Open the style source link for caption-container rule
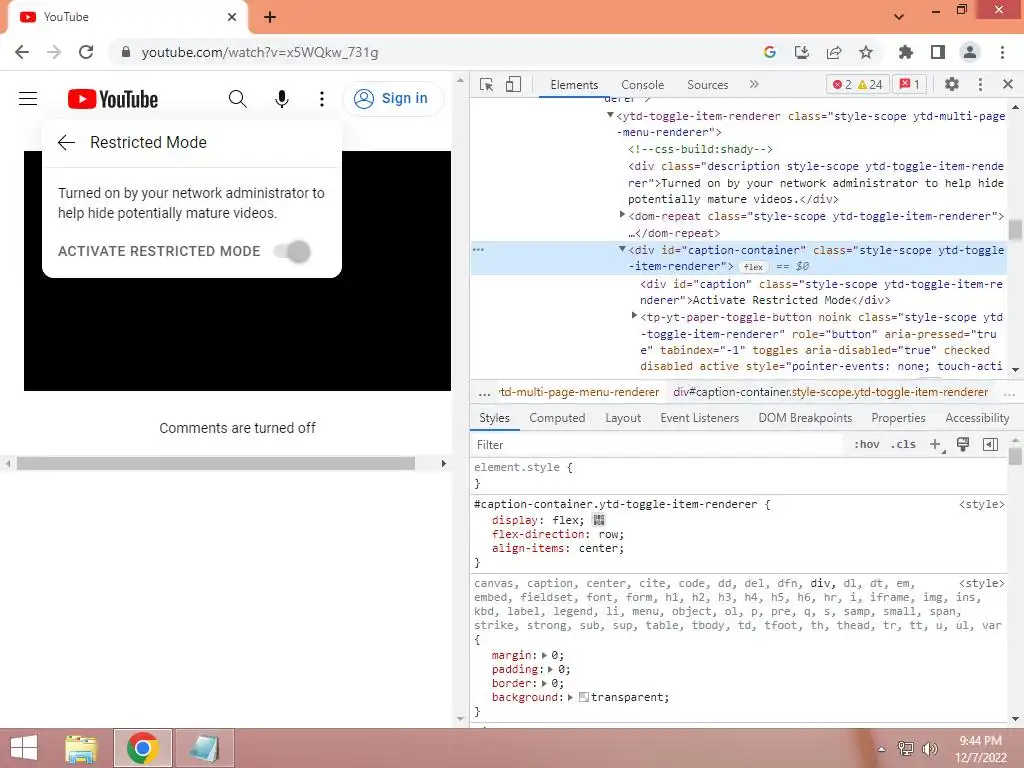 pos(981,504)
